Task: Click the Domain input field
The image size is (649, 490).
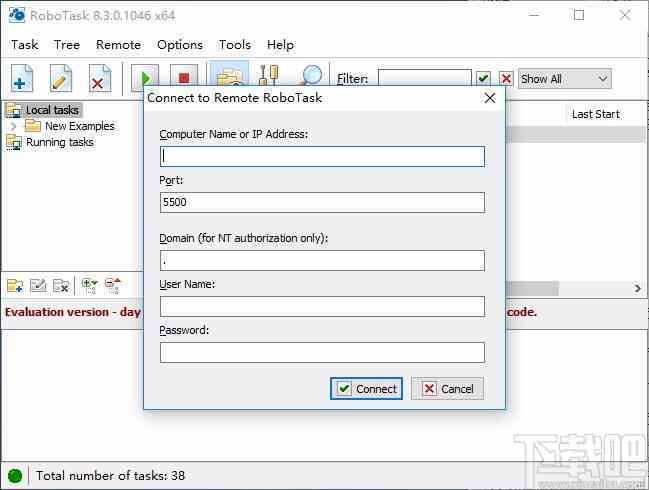Action: coord(322,260)
